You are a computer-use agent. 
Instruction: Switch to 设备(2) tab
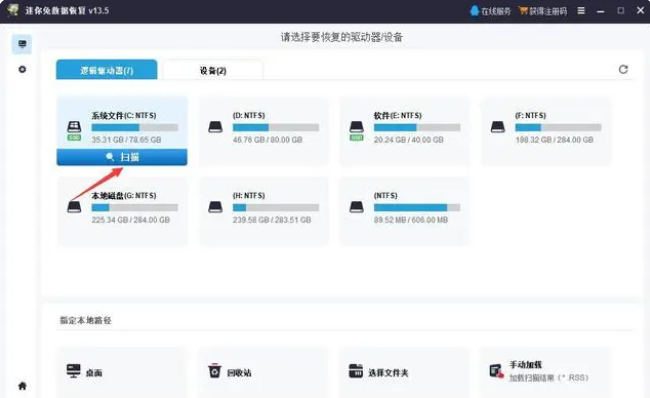coord(213,70)
